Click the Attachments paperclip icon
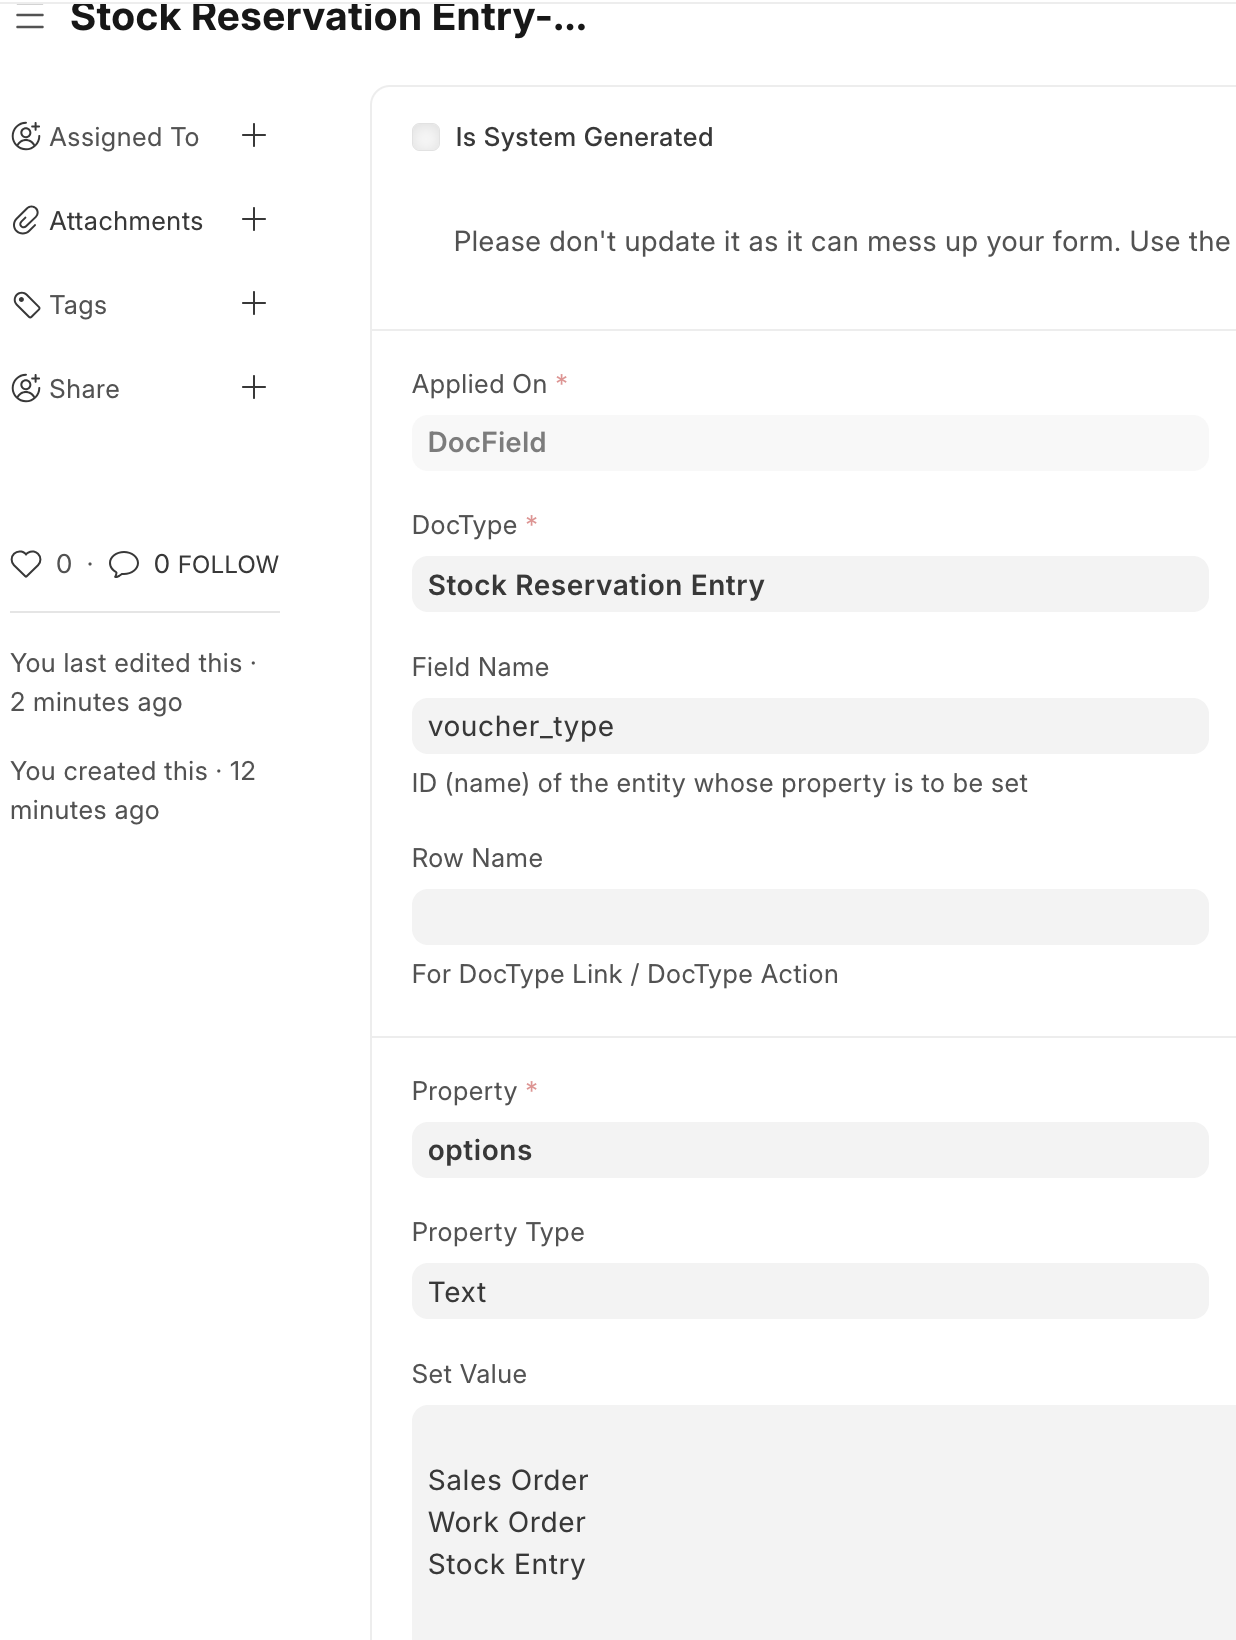The width and height of the screenshot is (1236, 1640). (x=25, y=220)
